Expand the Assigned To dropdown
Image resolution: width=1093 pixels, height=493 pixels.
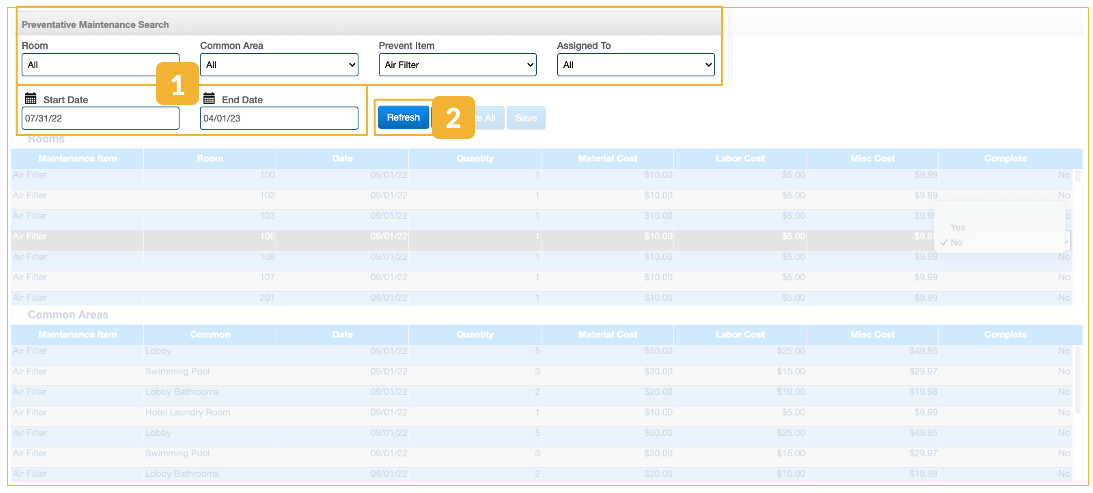coord(636,65)
